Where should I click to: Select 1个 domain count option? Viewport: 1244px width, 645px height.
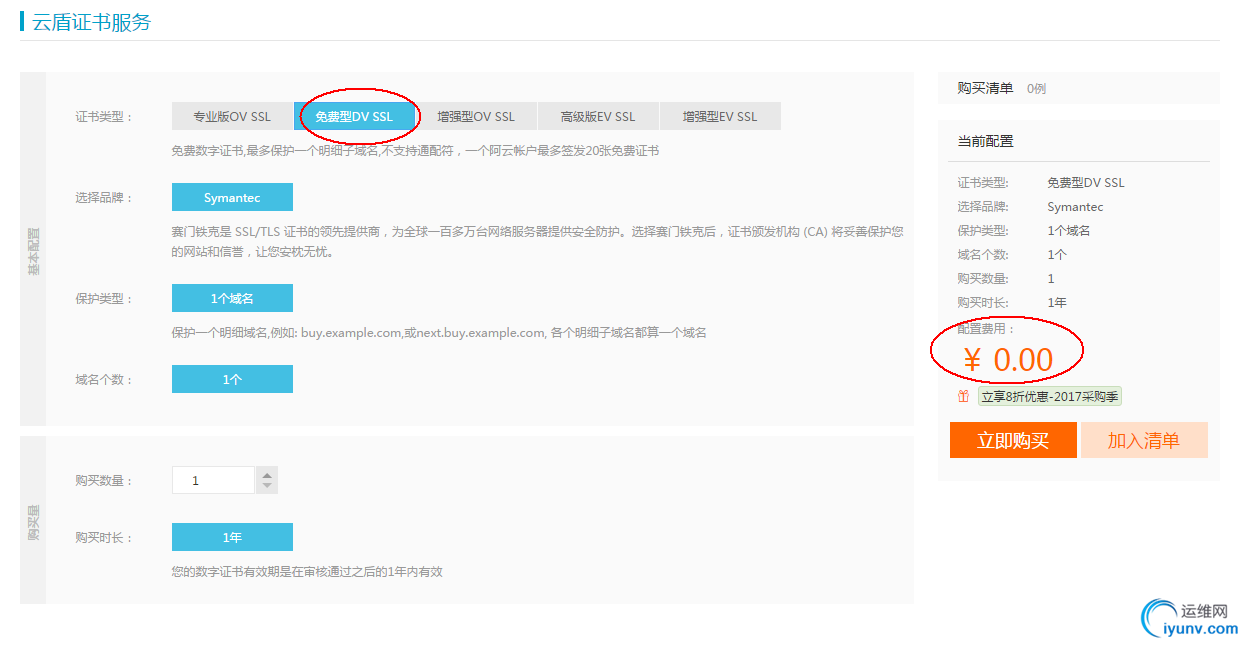tap(232, 379)
